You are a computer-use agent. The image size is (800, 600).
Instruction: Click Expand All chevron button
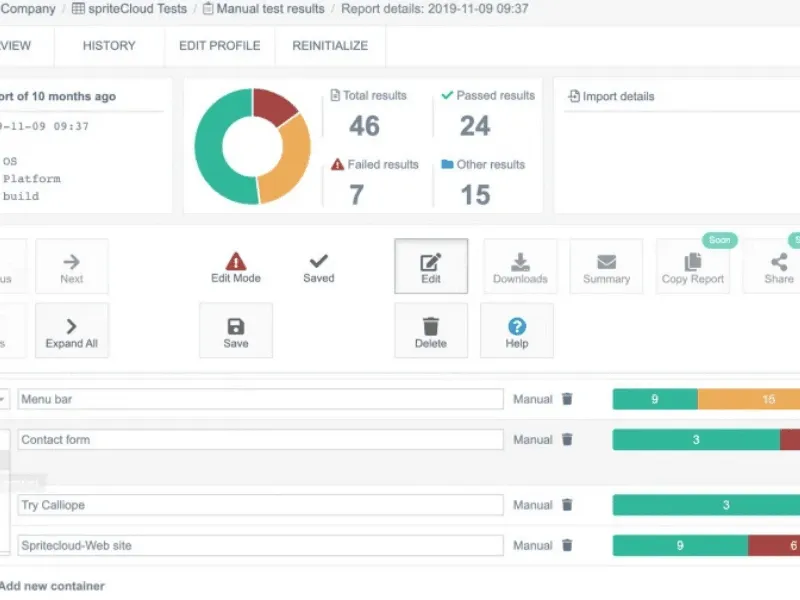(71, 331)
